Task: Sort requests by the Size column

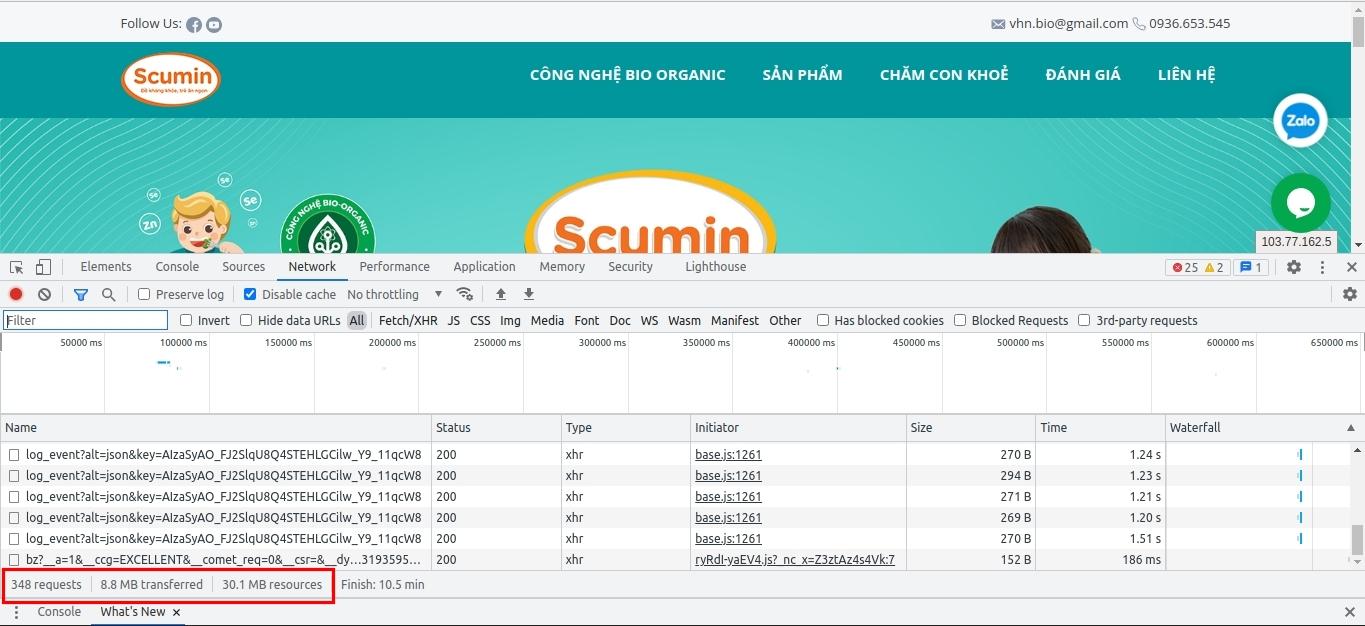Action: (971, 428)
